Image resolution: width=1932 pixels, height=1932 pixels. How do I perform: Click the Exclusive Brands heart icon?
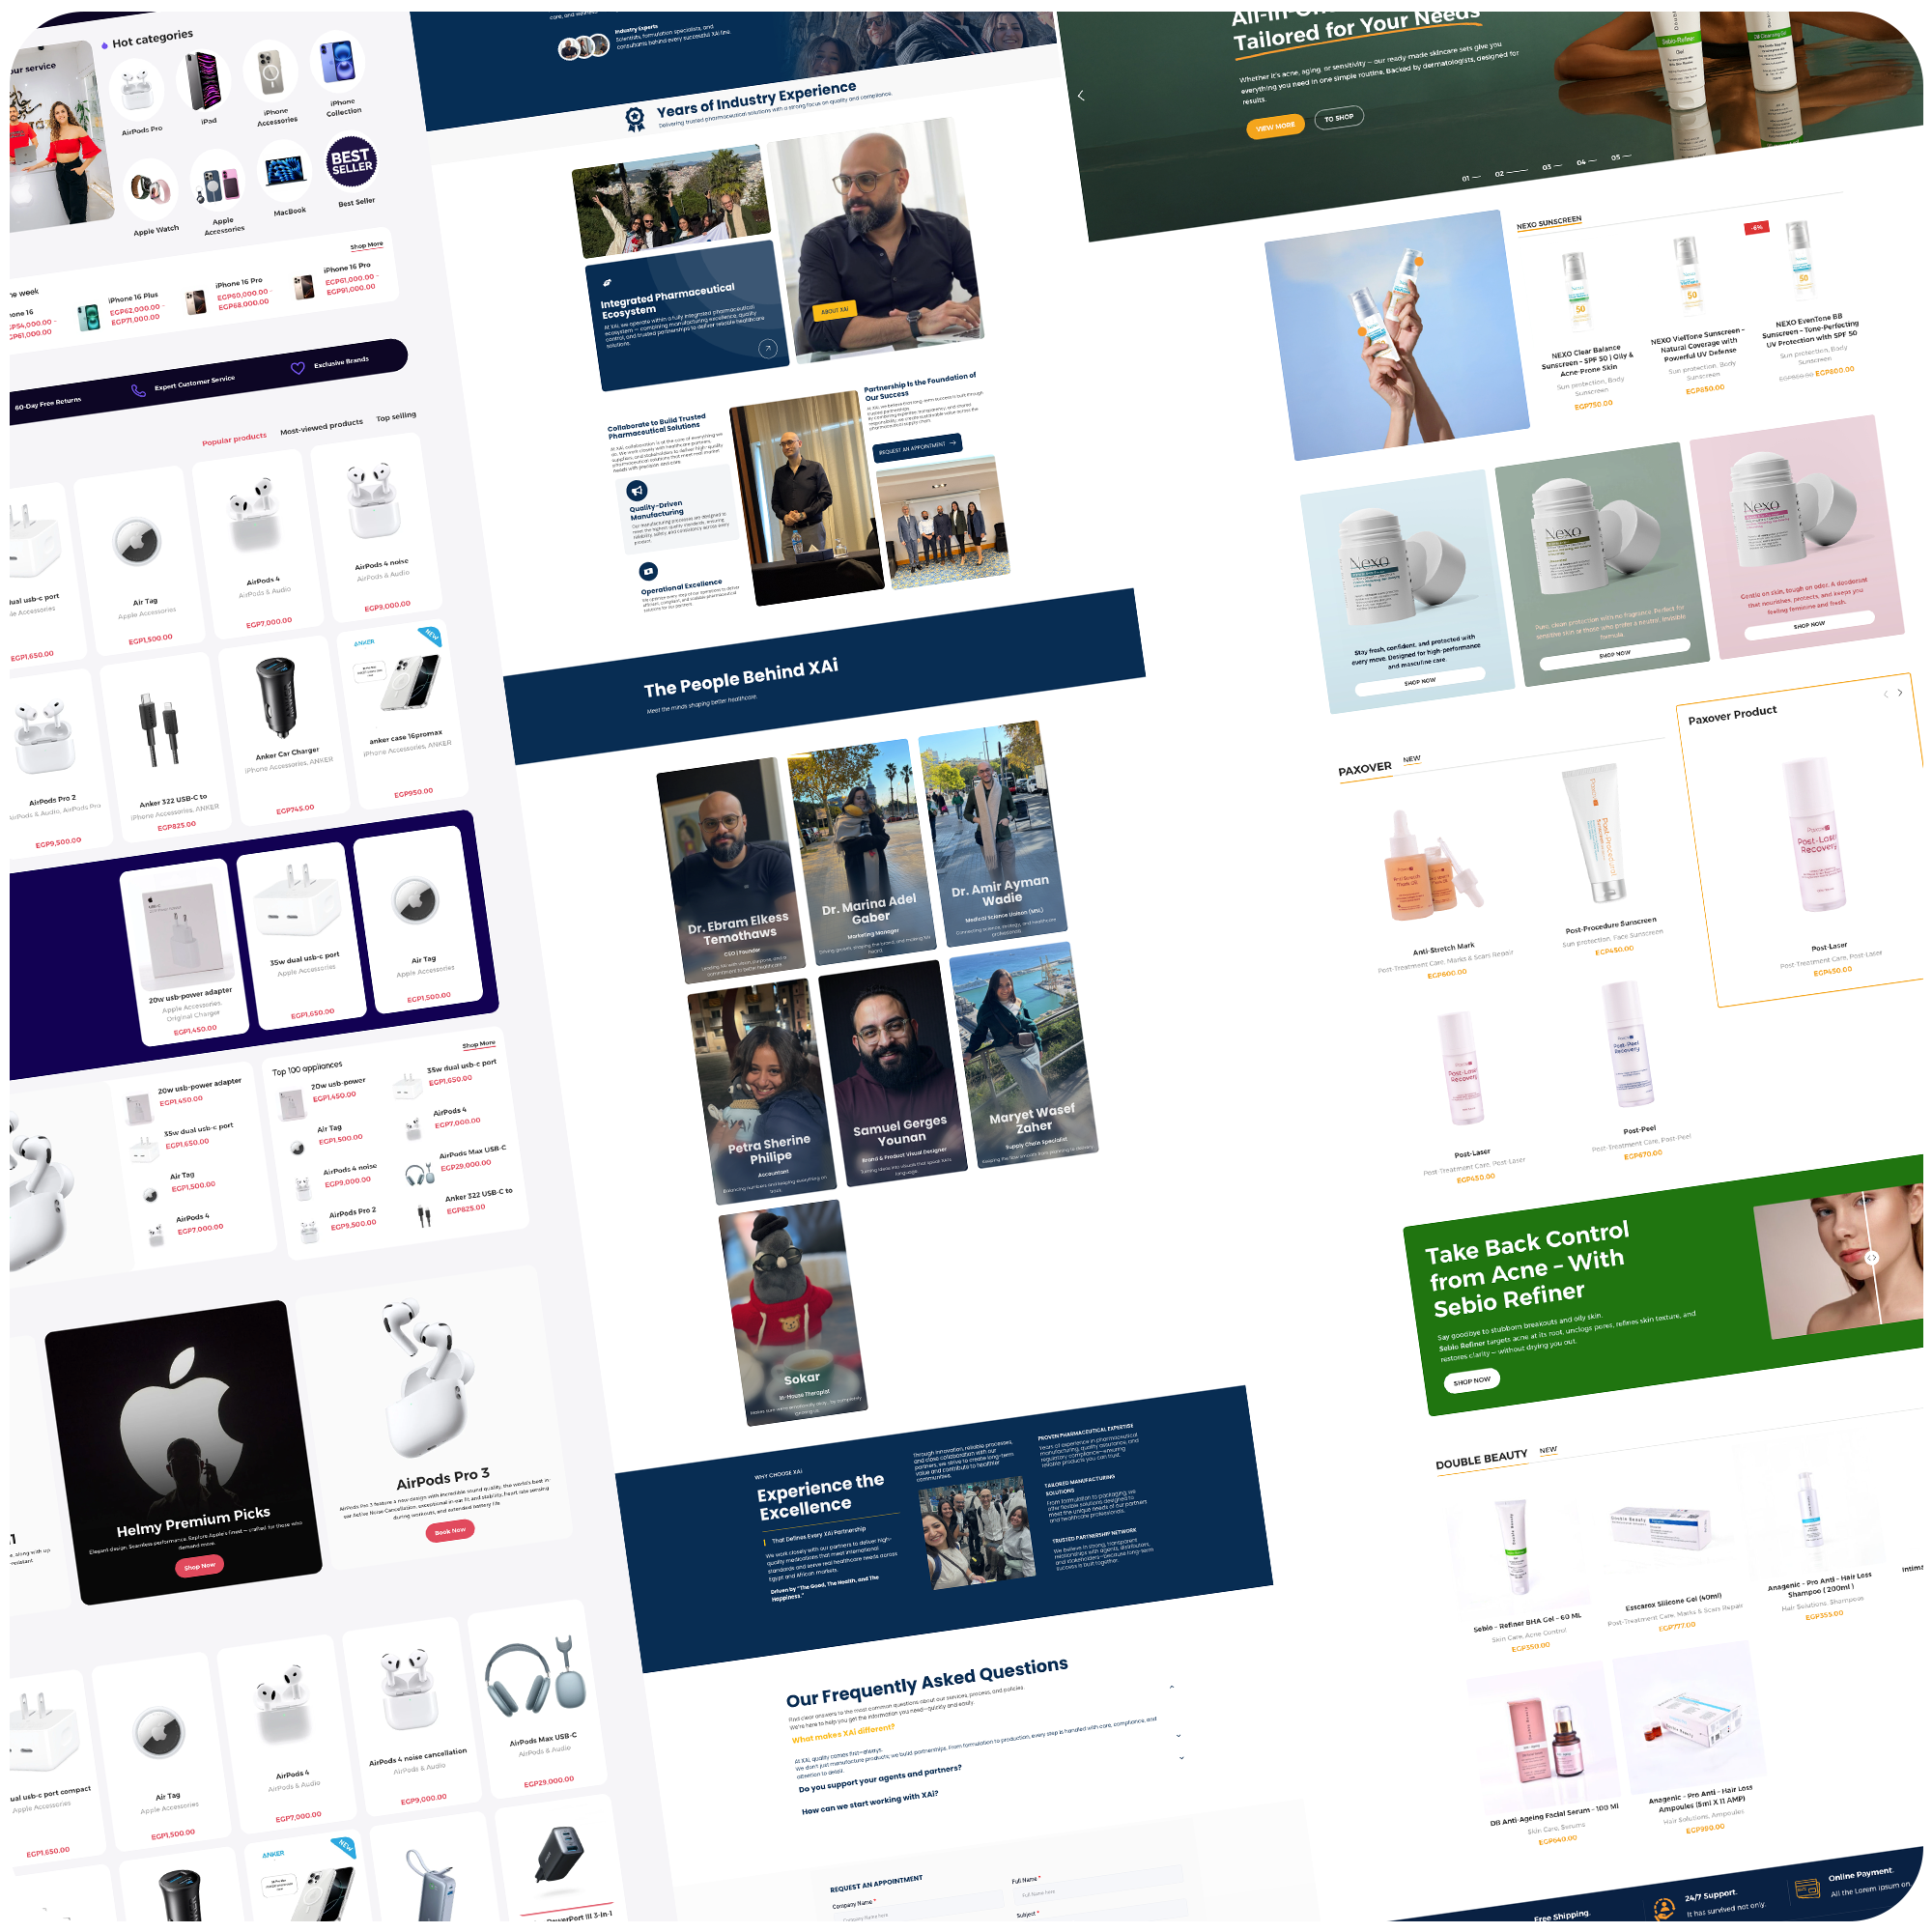click(x=297, y=368)
